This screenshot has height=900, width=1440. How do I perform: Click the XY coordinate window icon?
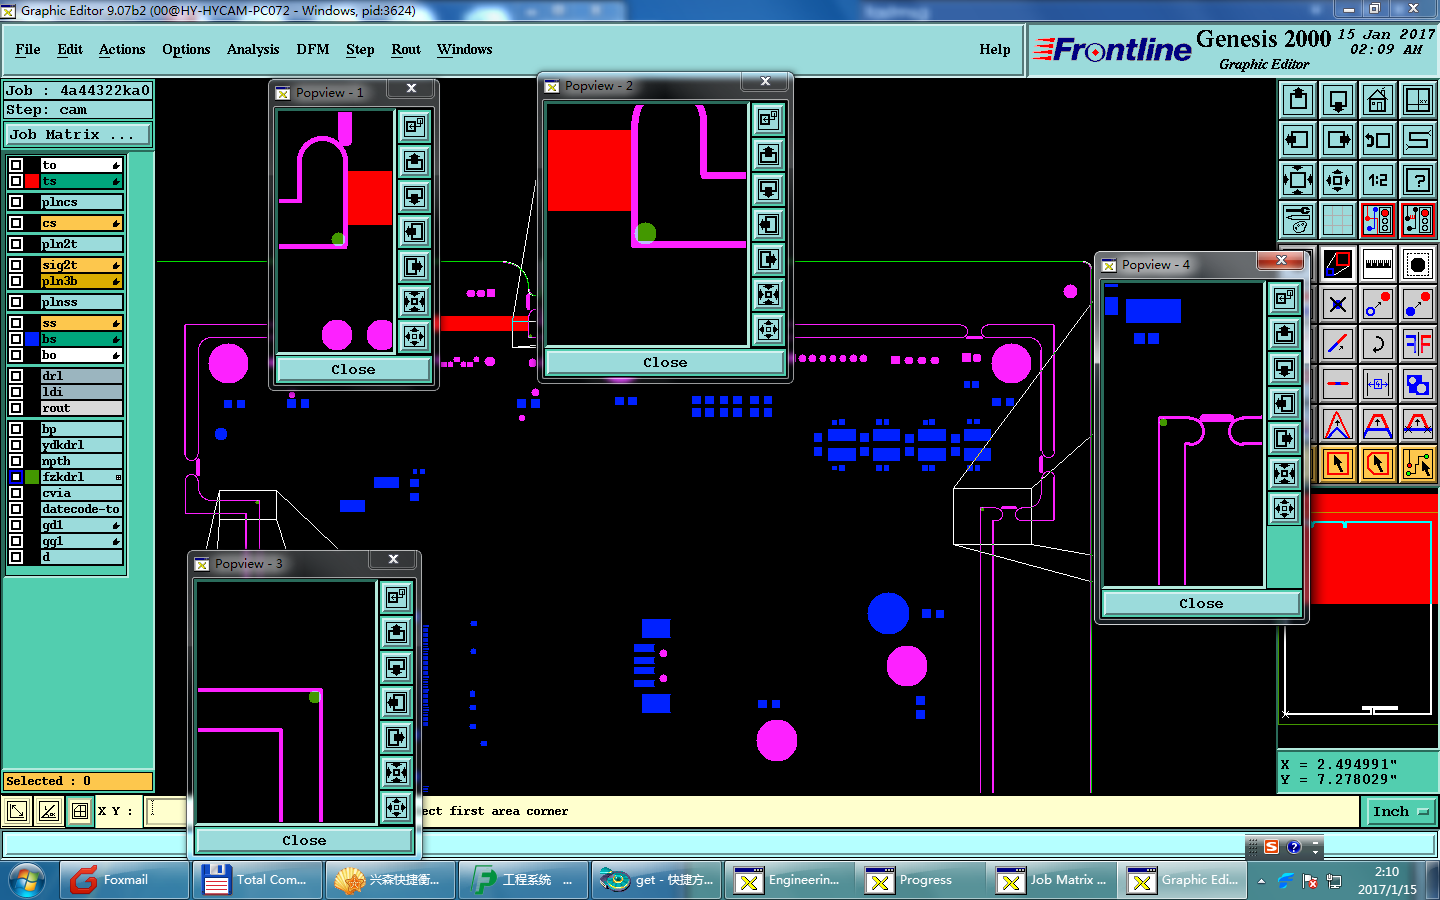[1418, 100]
